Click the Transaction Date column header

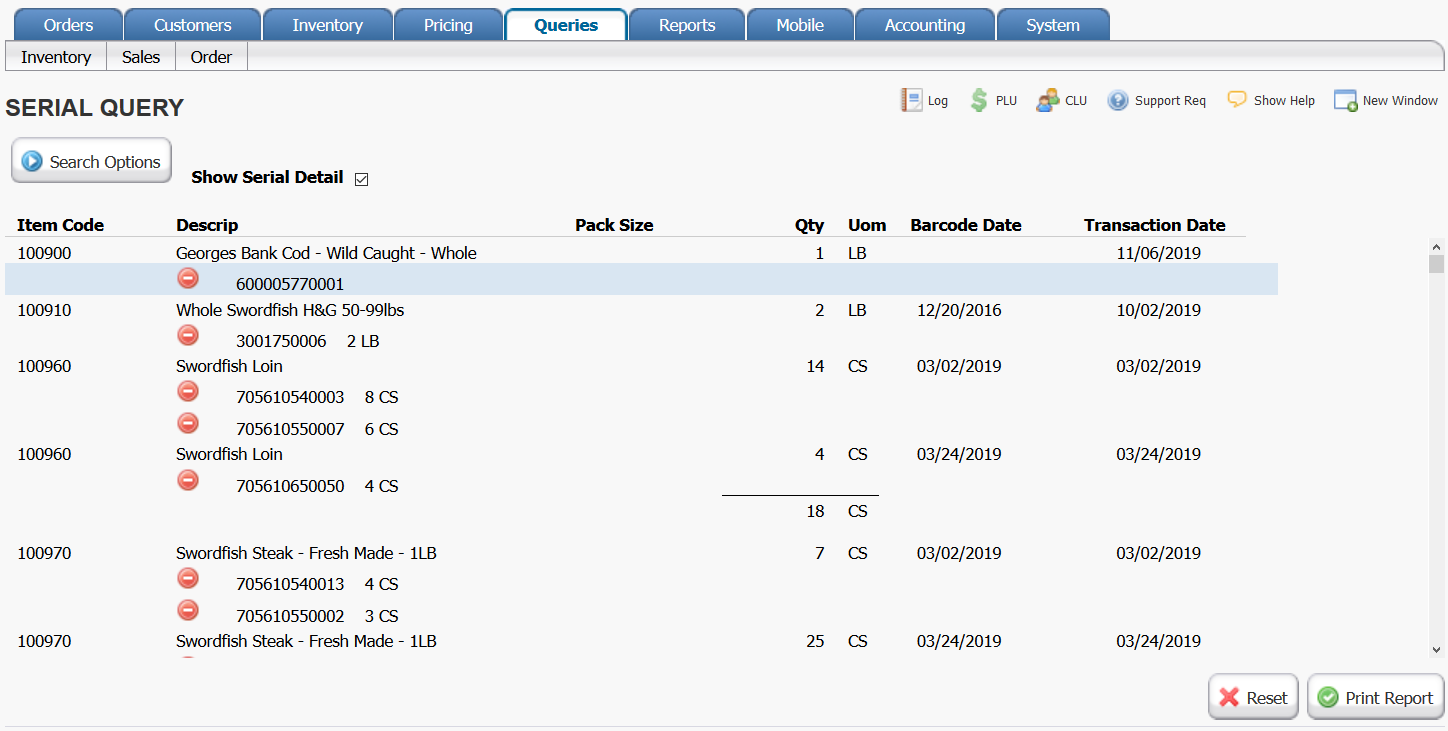pos(1155,225)
